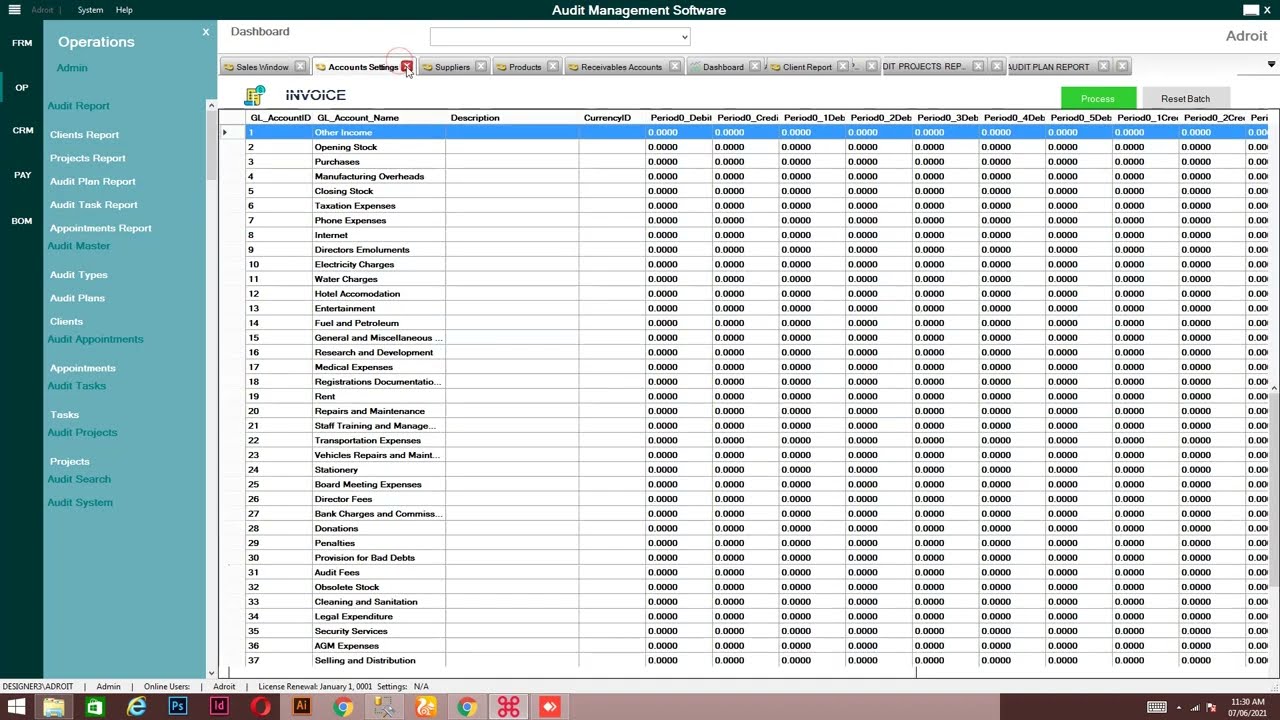The height and width of the screenshot is (720, 1280).
Task: Open InDesign from taskbar
Action: [x=219, y=707]
